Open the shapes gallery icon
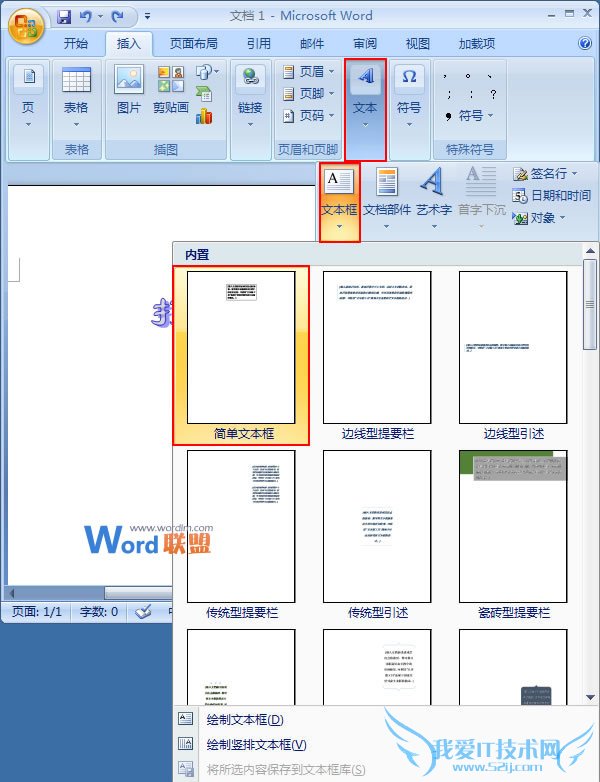Image resolution: width=600 pixels, height=782 pixels. coord(206,72)
